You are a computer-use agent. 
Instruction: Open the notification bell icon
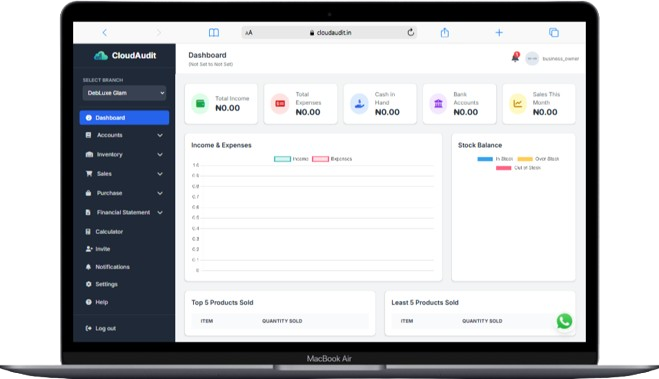515,58
